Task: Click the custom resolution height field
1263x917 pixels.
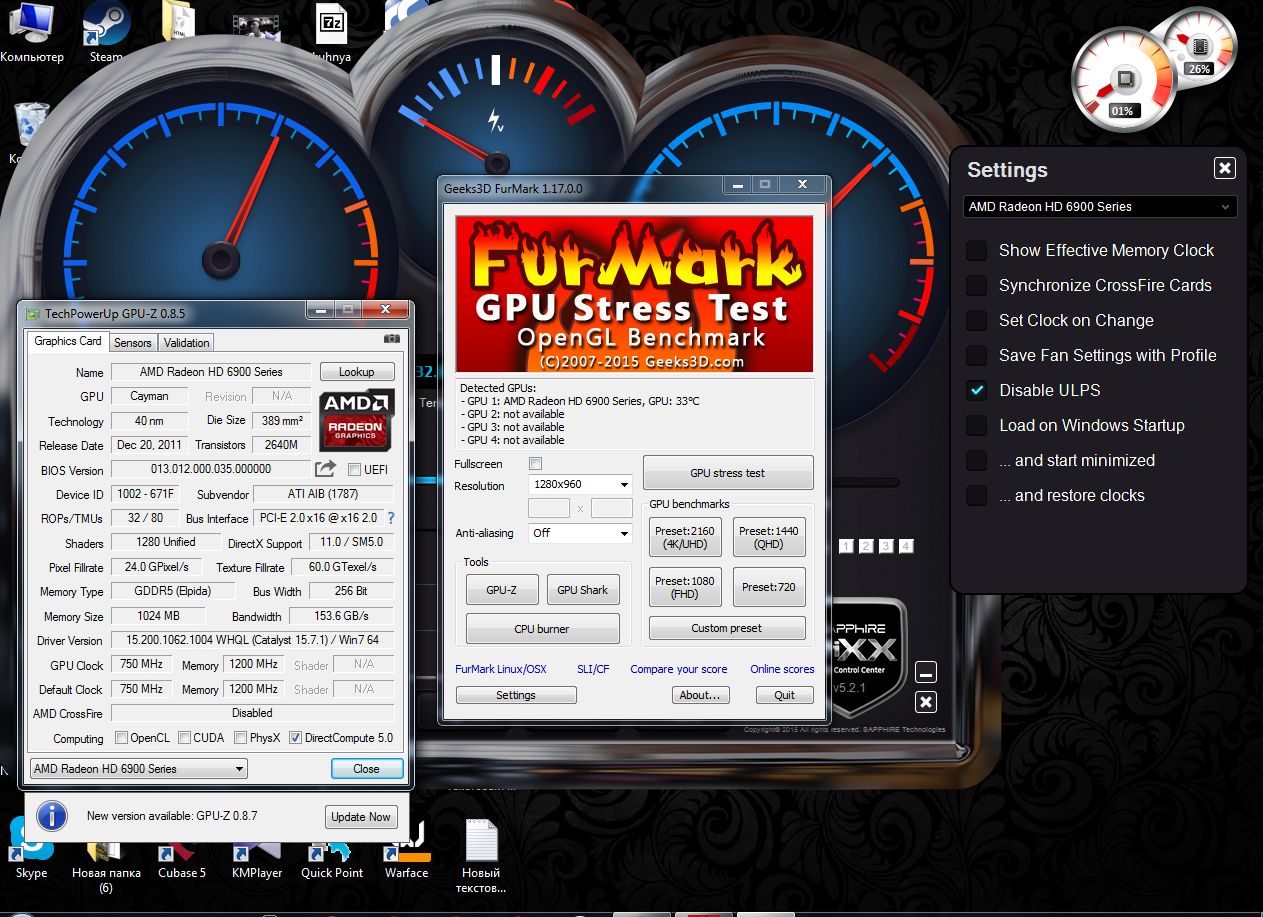Action: (611, 508)
